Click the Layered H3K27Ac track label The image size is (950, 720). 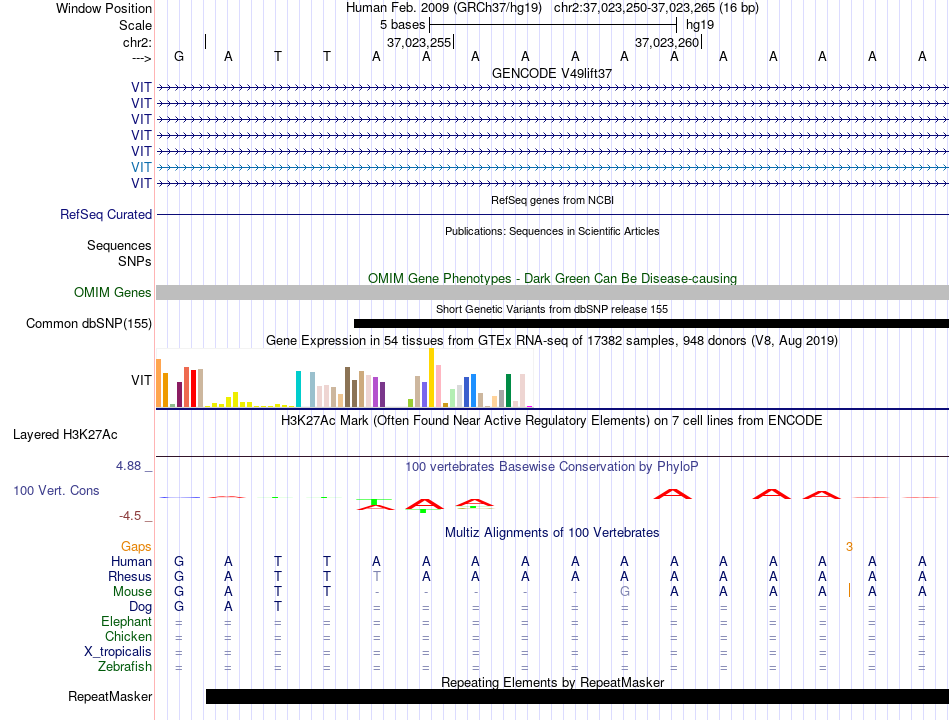click(x=65, y=435)
